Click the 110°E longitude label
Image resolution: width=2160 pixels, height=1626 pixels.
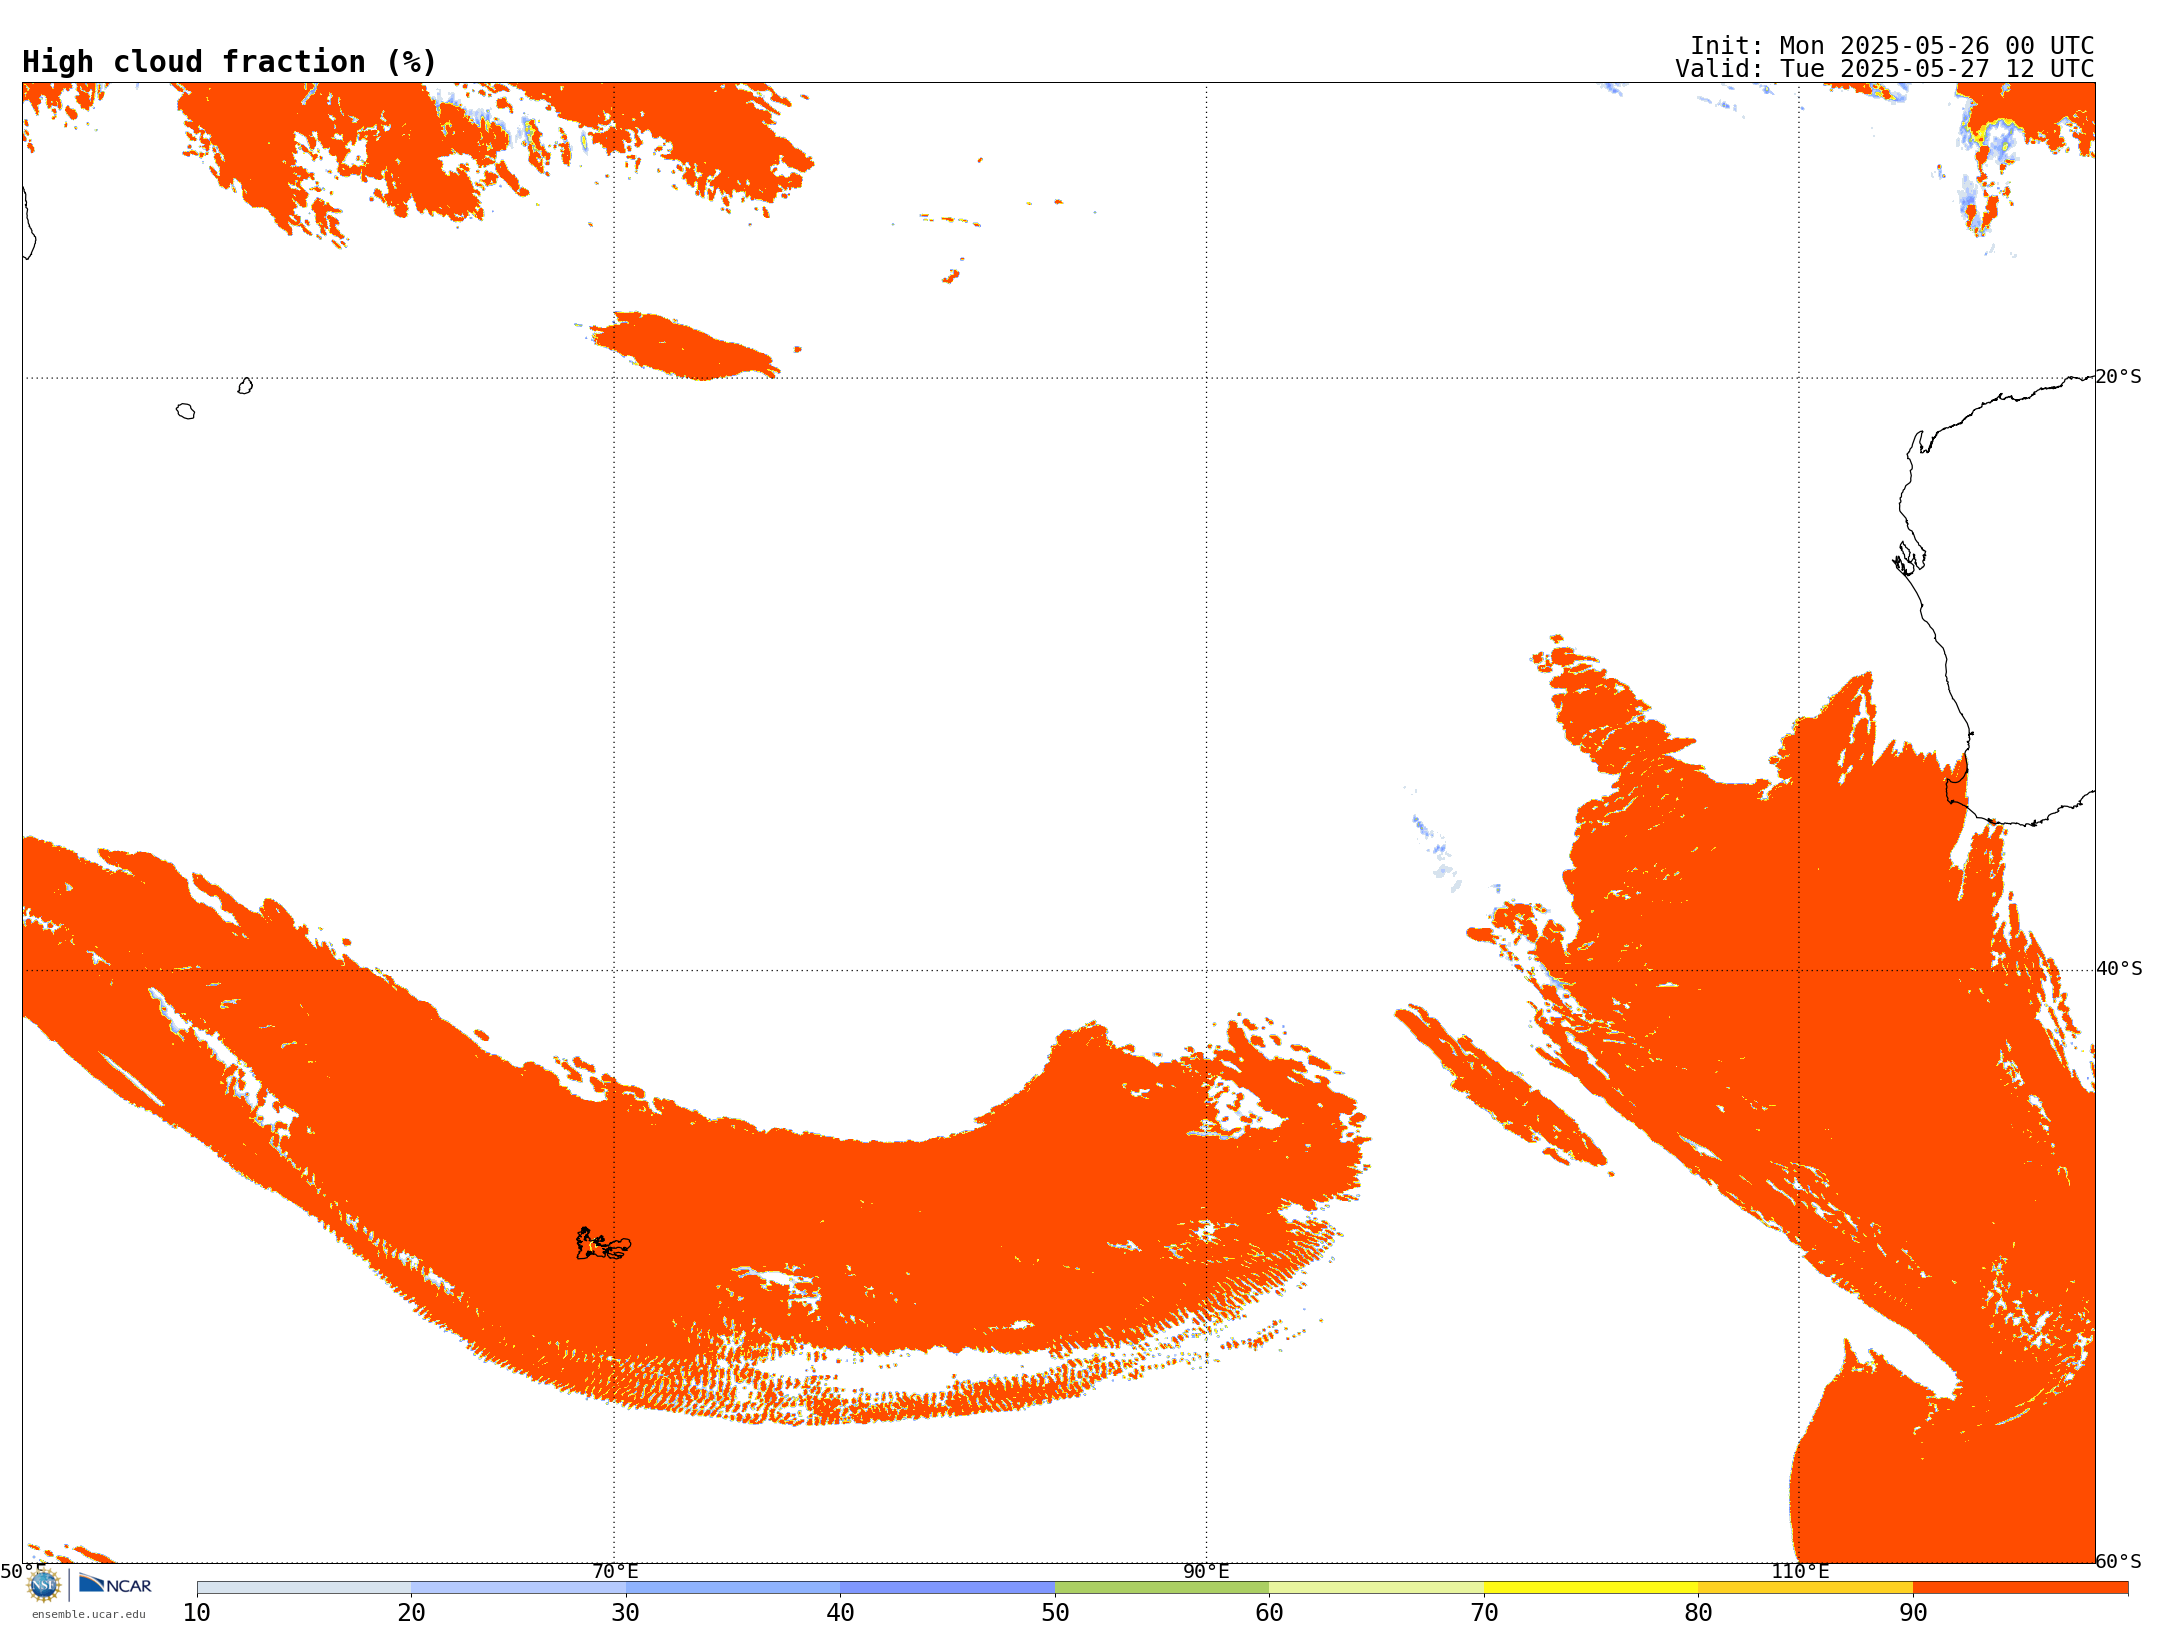coord(1800,1571)
